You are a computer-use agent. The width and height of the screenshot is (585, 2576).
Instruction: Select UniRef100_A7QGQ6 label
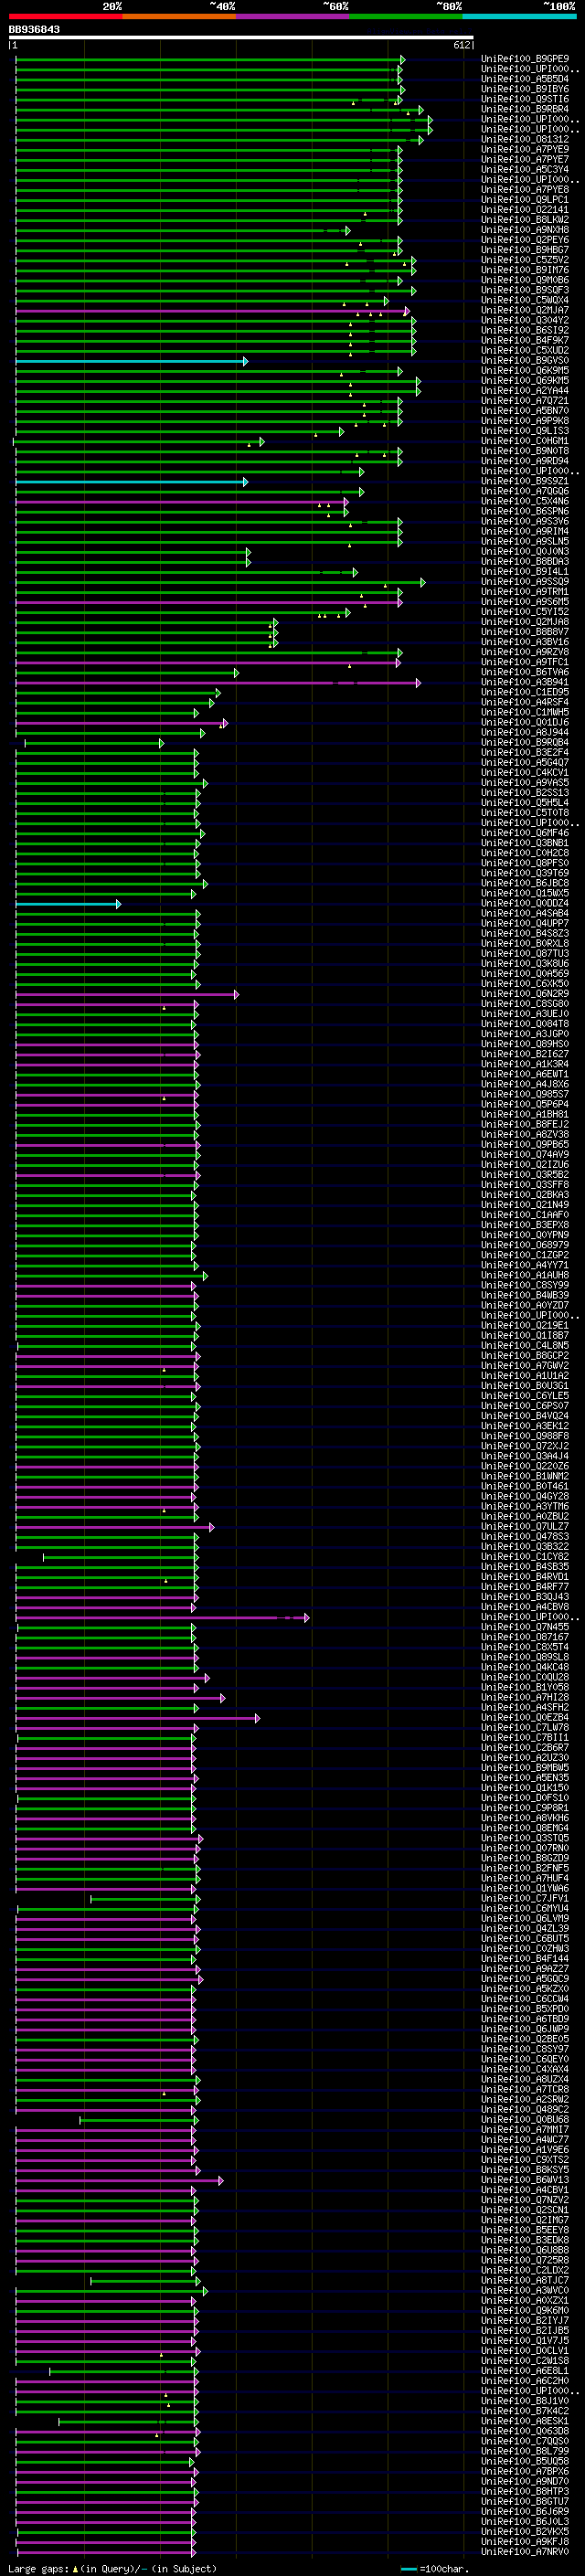(x=525, y=491)
